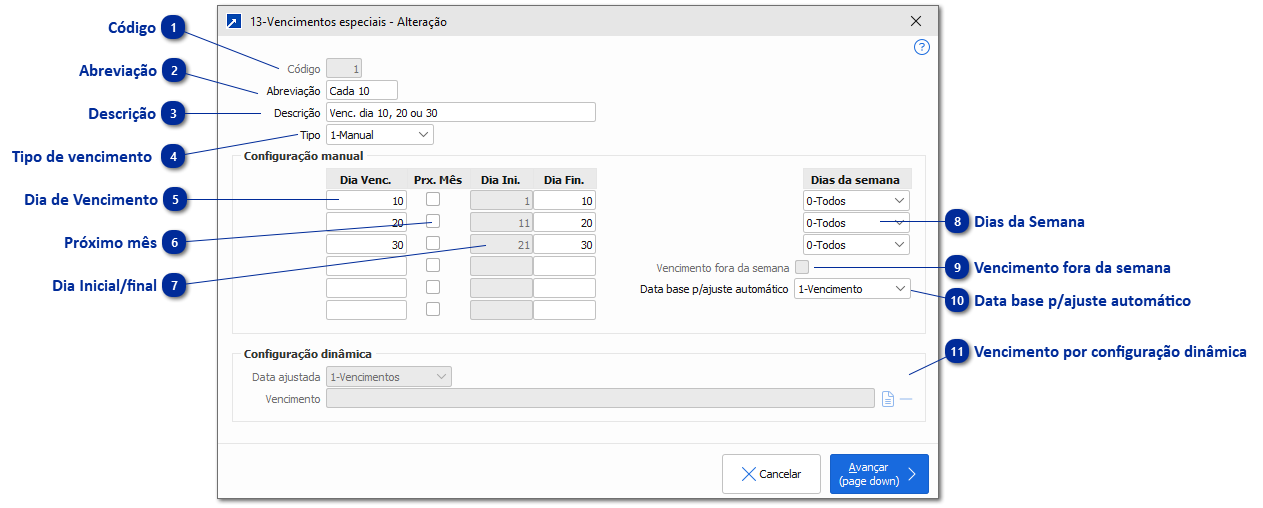Click numbered callout 5 for Dia de Vencimento
This screenshot has width=1263, height=508.
tap(174, 200)
